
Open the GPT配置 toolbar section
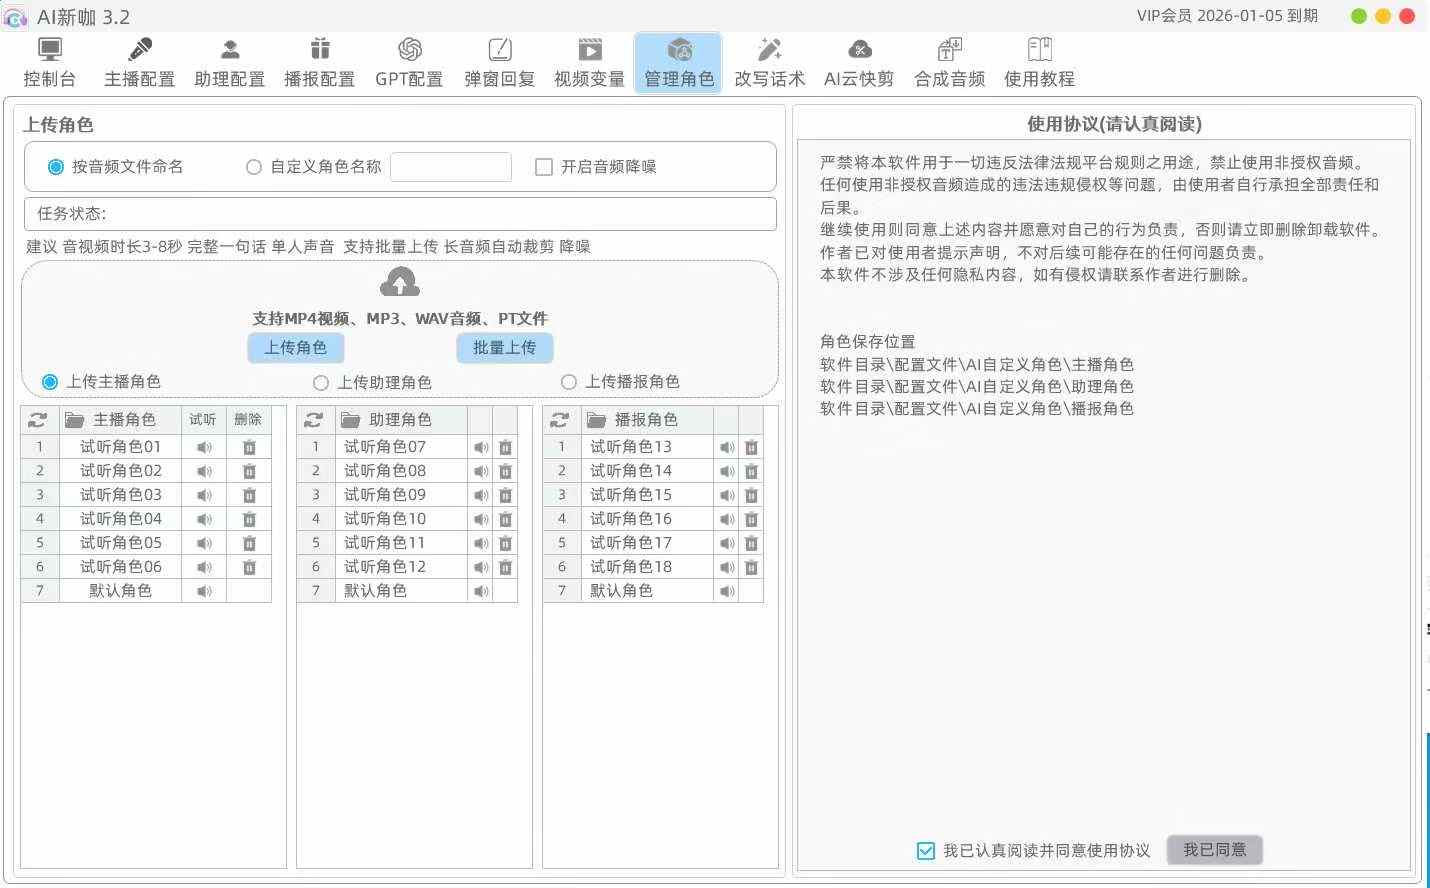(409, 63)
